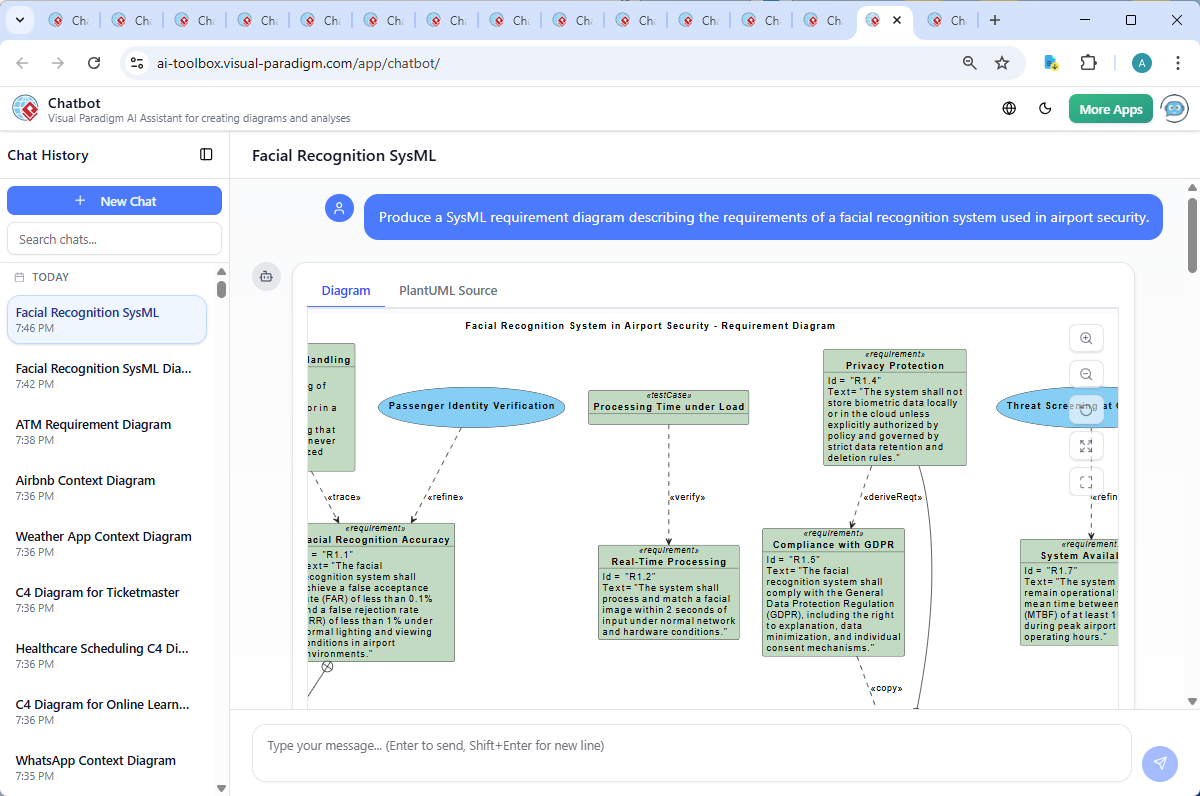The image size is (1200, 796).
Task: Click the AI assistant bubble in the header
Action: tap(1173, 108)
